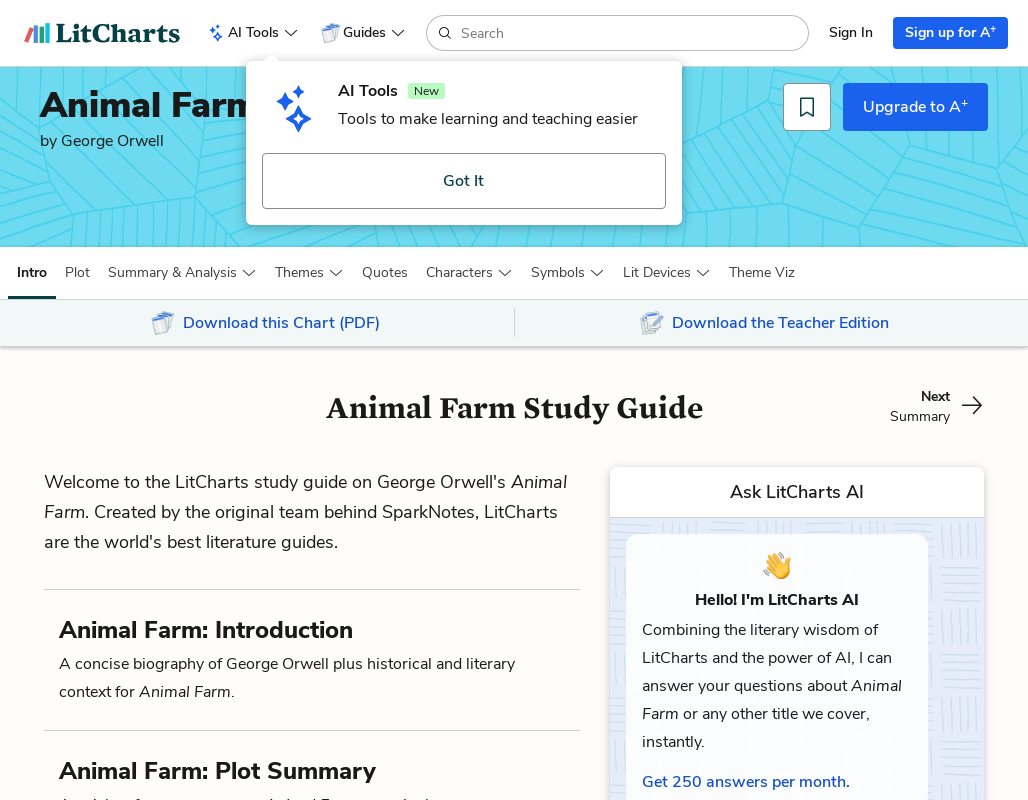Click the search magnifier icon
Viewport: 1028px width, 800px height.
[445, 33]
